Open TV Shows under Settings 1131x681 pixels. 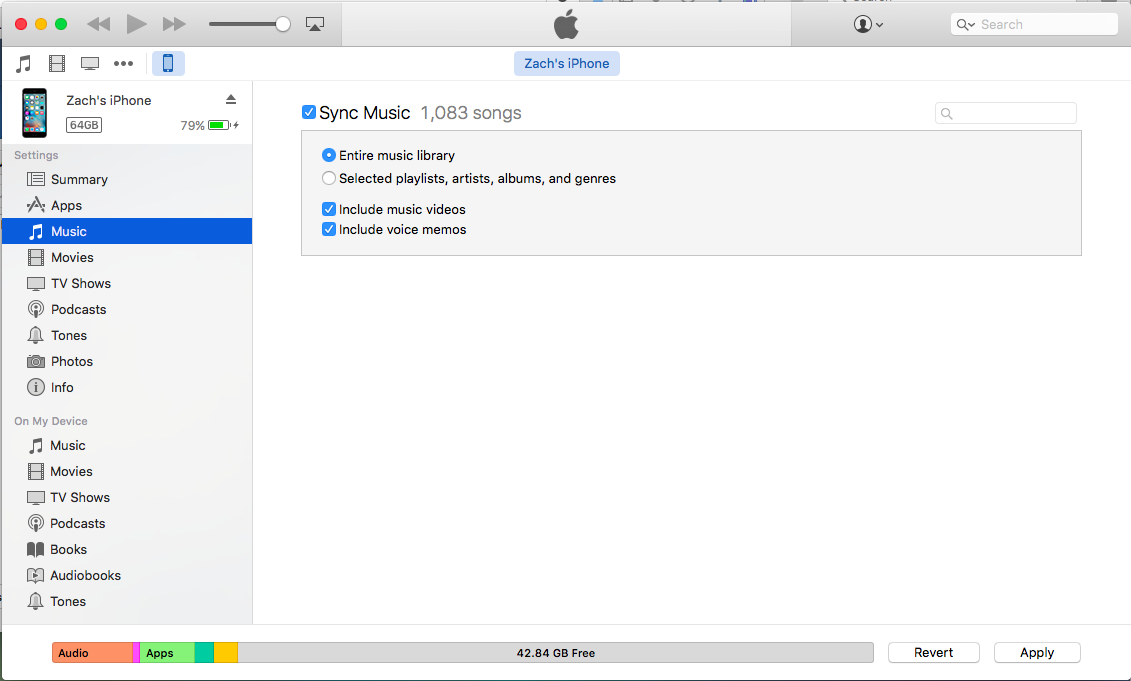click(x=127, y=283)
